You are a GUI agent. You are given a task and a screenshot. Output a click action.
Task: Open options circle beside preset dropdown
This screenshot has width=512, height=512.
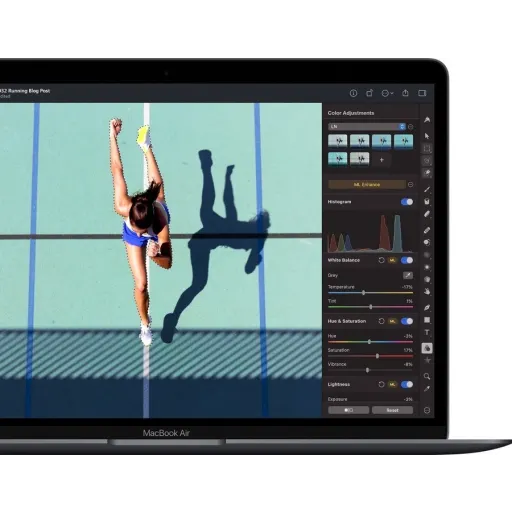(x=411, y=127)
